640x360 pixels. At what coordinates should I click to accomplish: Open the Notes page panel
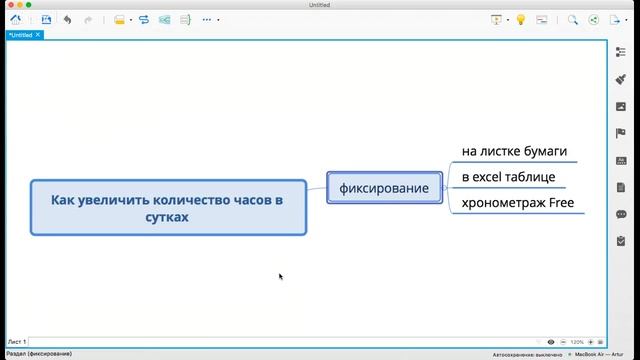[x=621, y=187]
